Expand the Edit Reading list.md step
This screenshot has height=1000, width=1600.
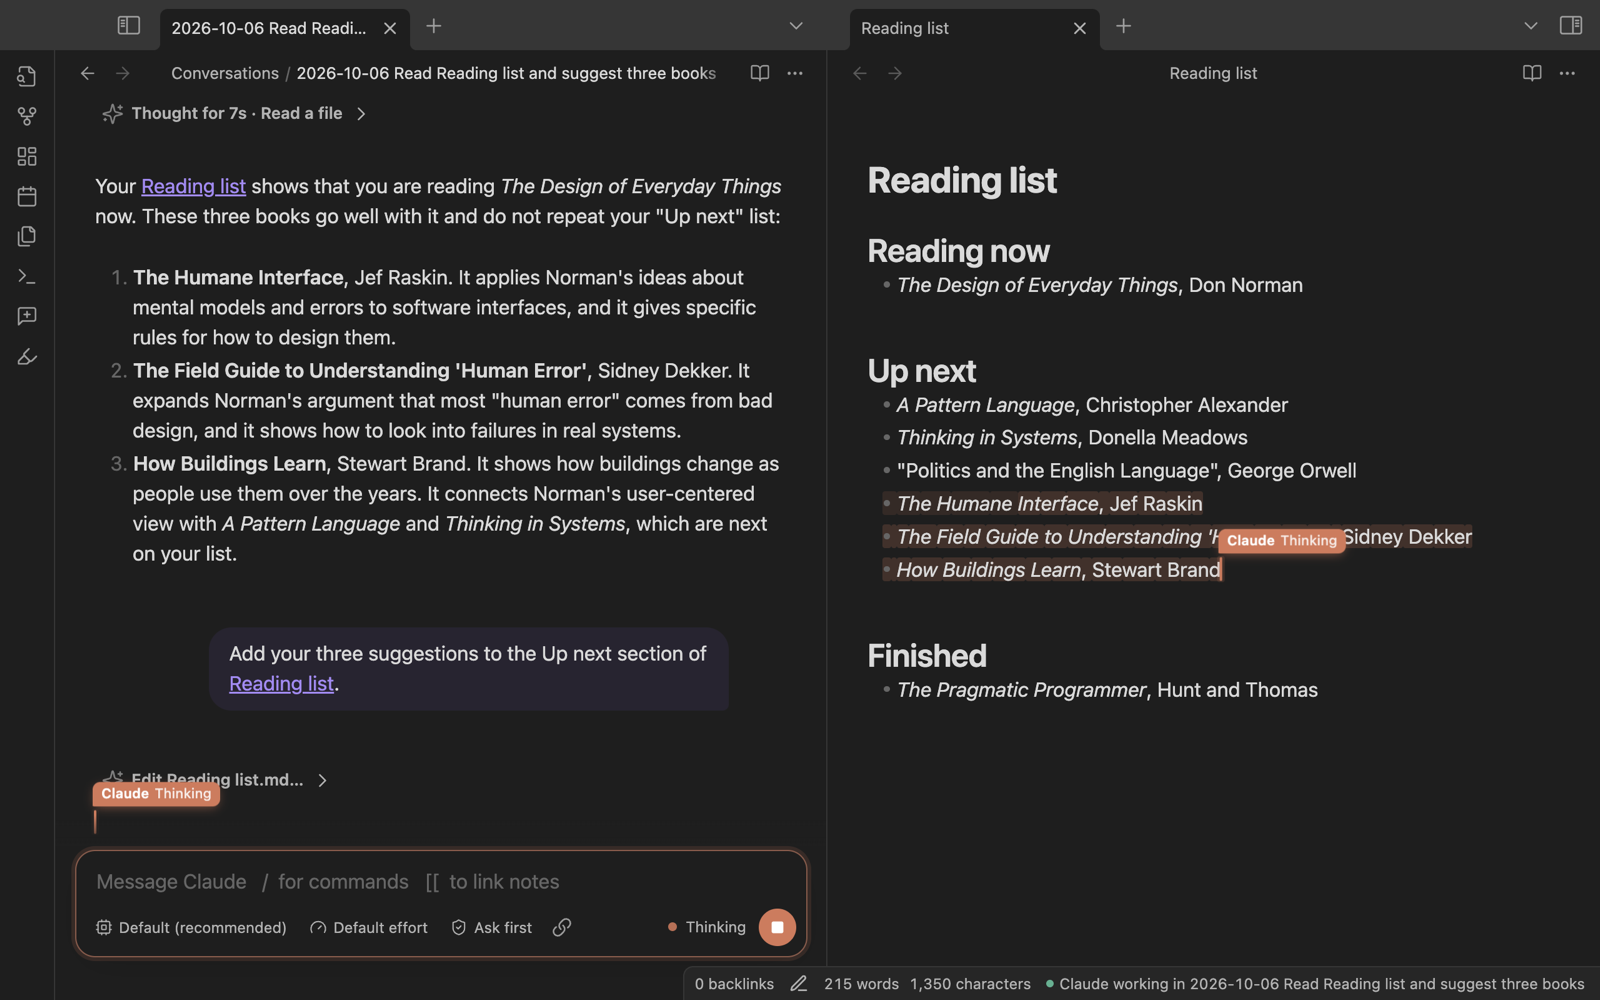coord(216,779)
